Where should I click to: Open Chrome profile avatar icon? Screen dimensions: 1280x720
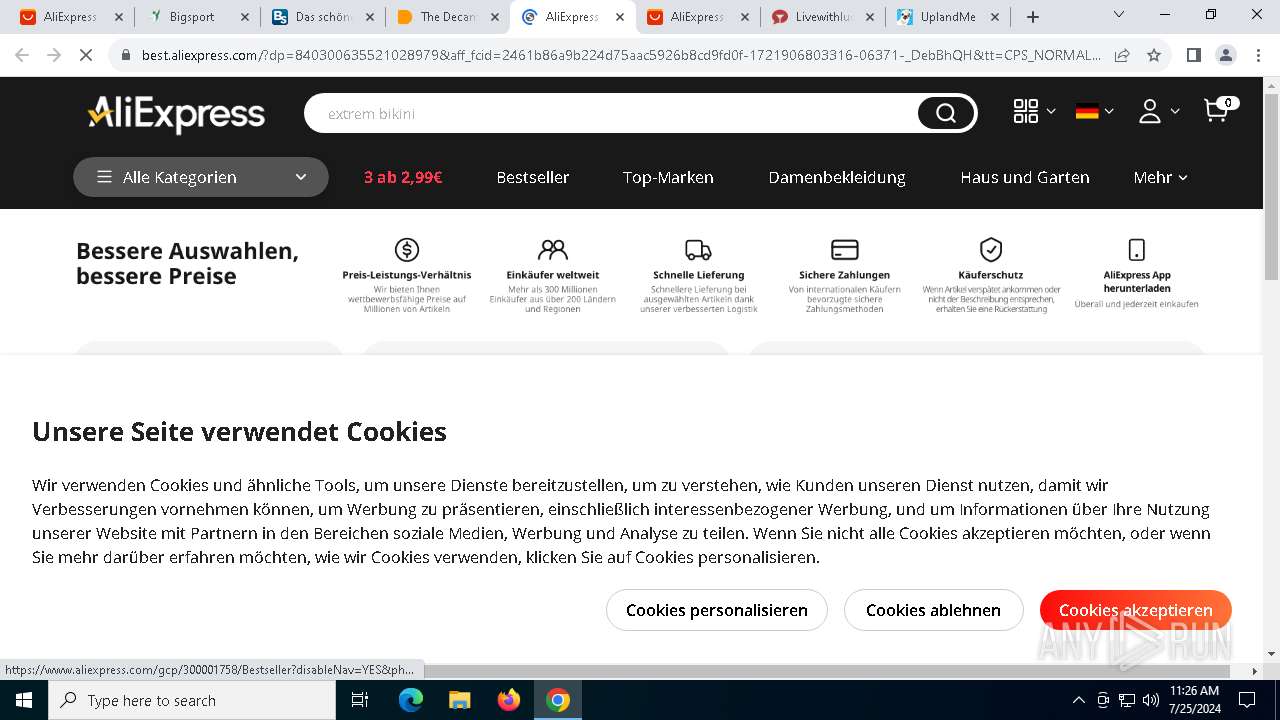(x=1226, y=55)
